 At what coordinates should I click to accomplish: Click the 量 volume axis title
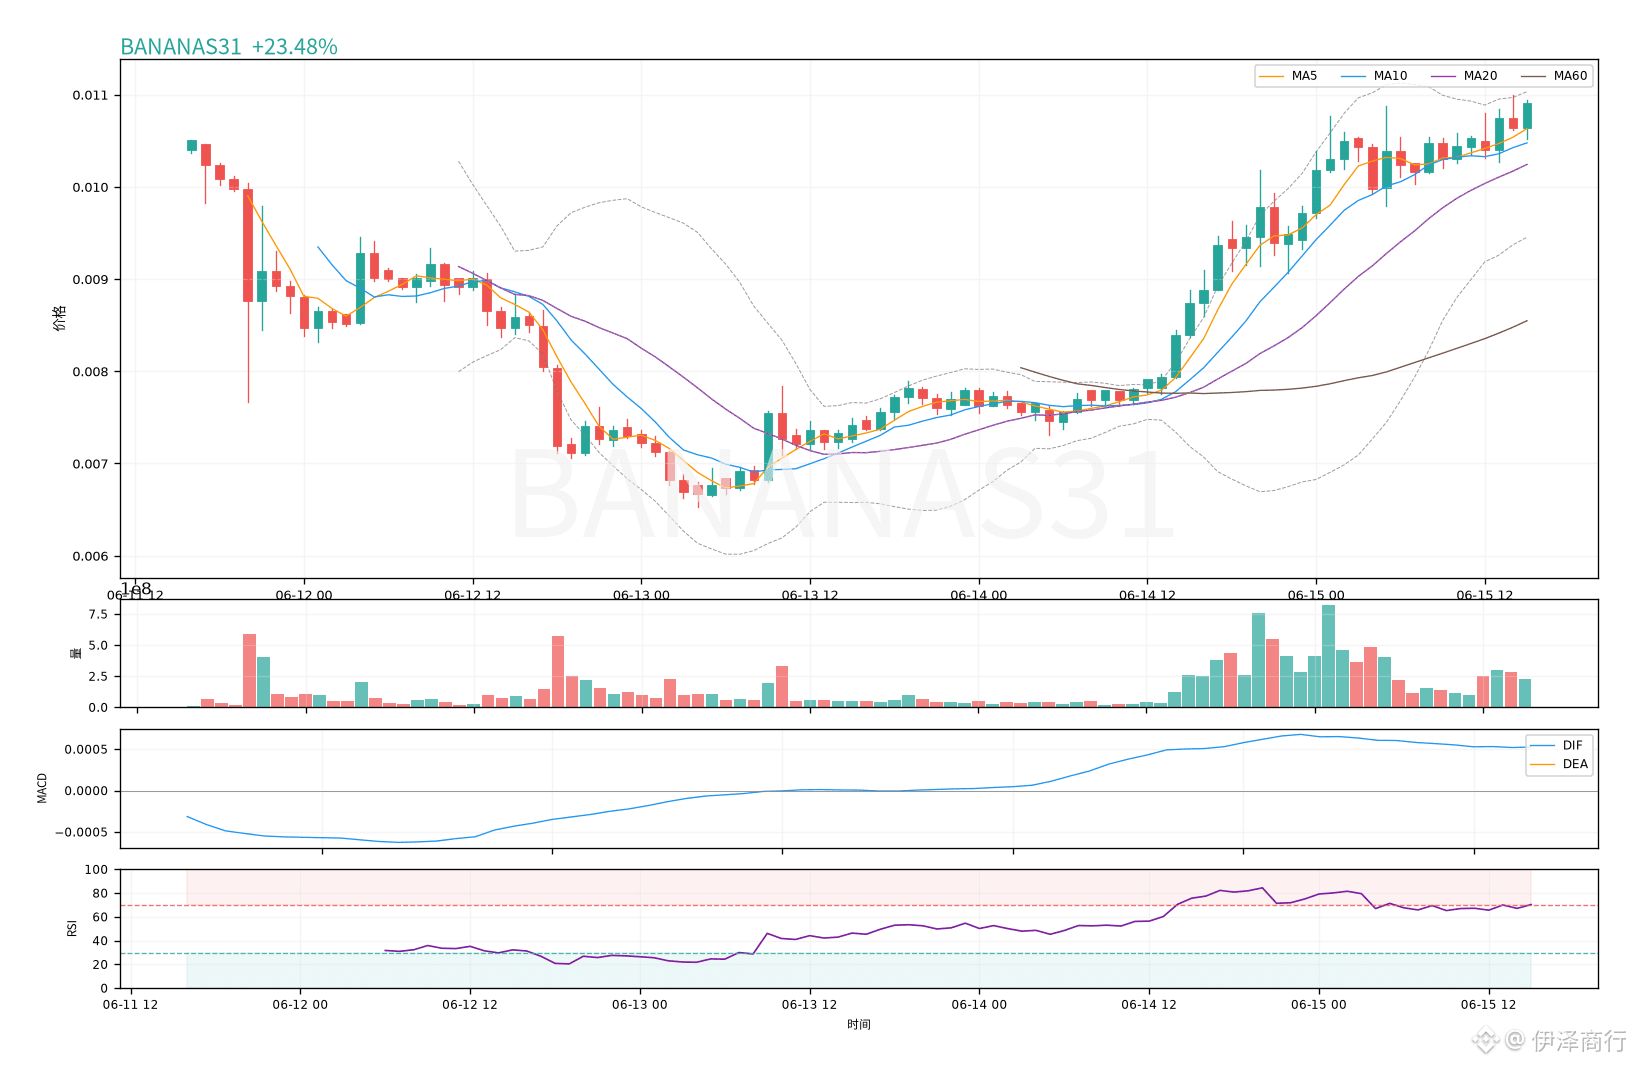tap(76, 654)
